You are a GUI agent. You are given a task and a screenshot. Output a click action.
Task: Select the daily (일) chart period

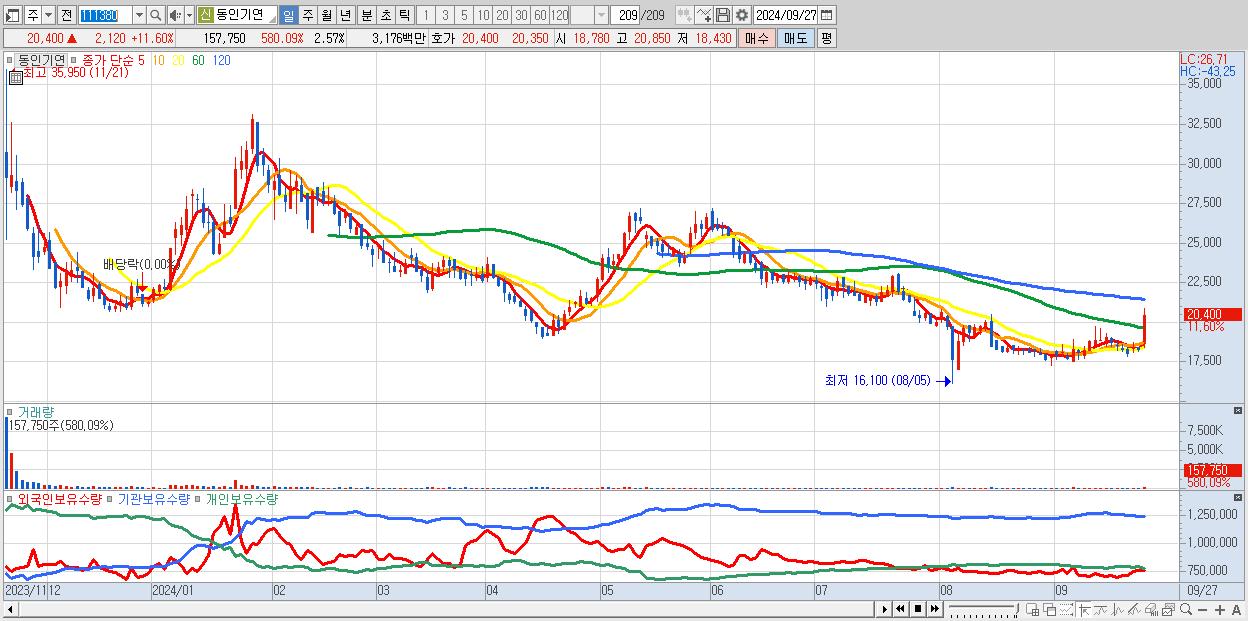pos(288,15)
